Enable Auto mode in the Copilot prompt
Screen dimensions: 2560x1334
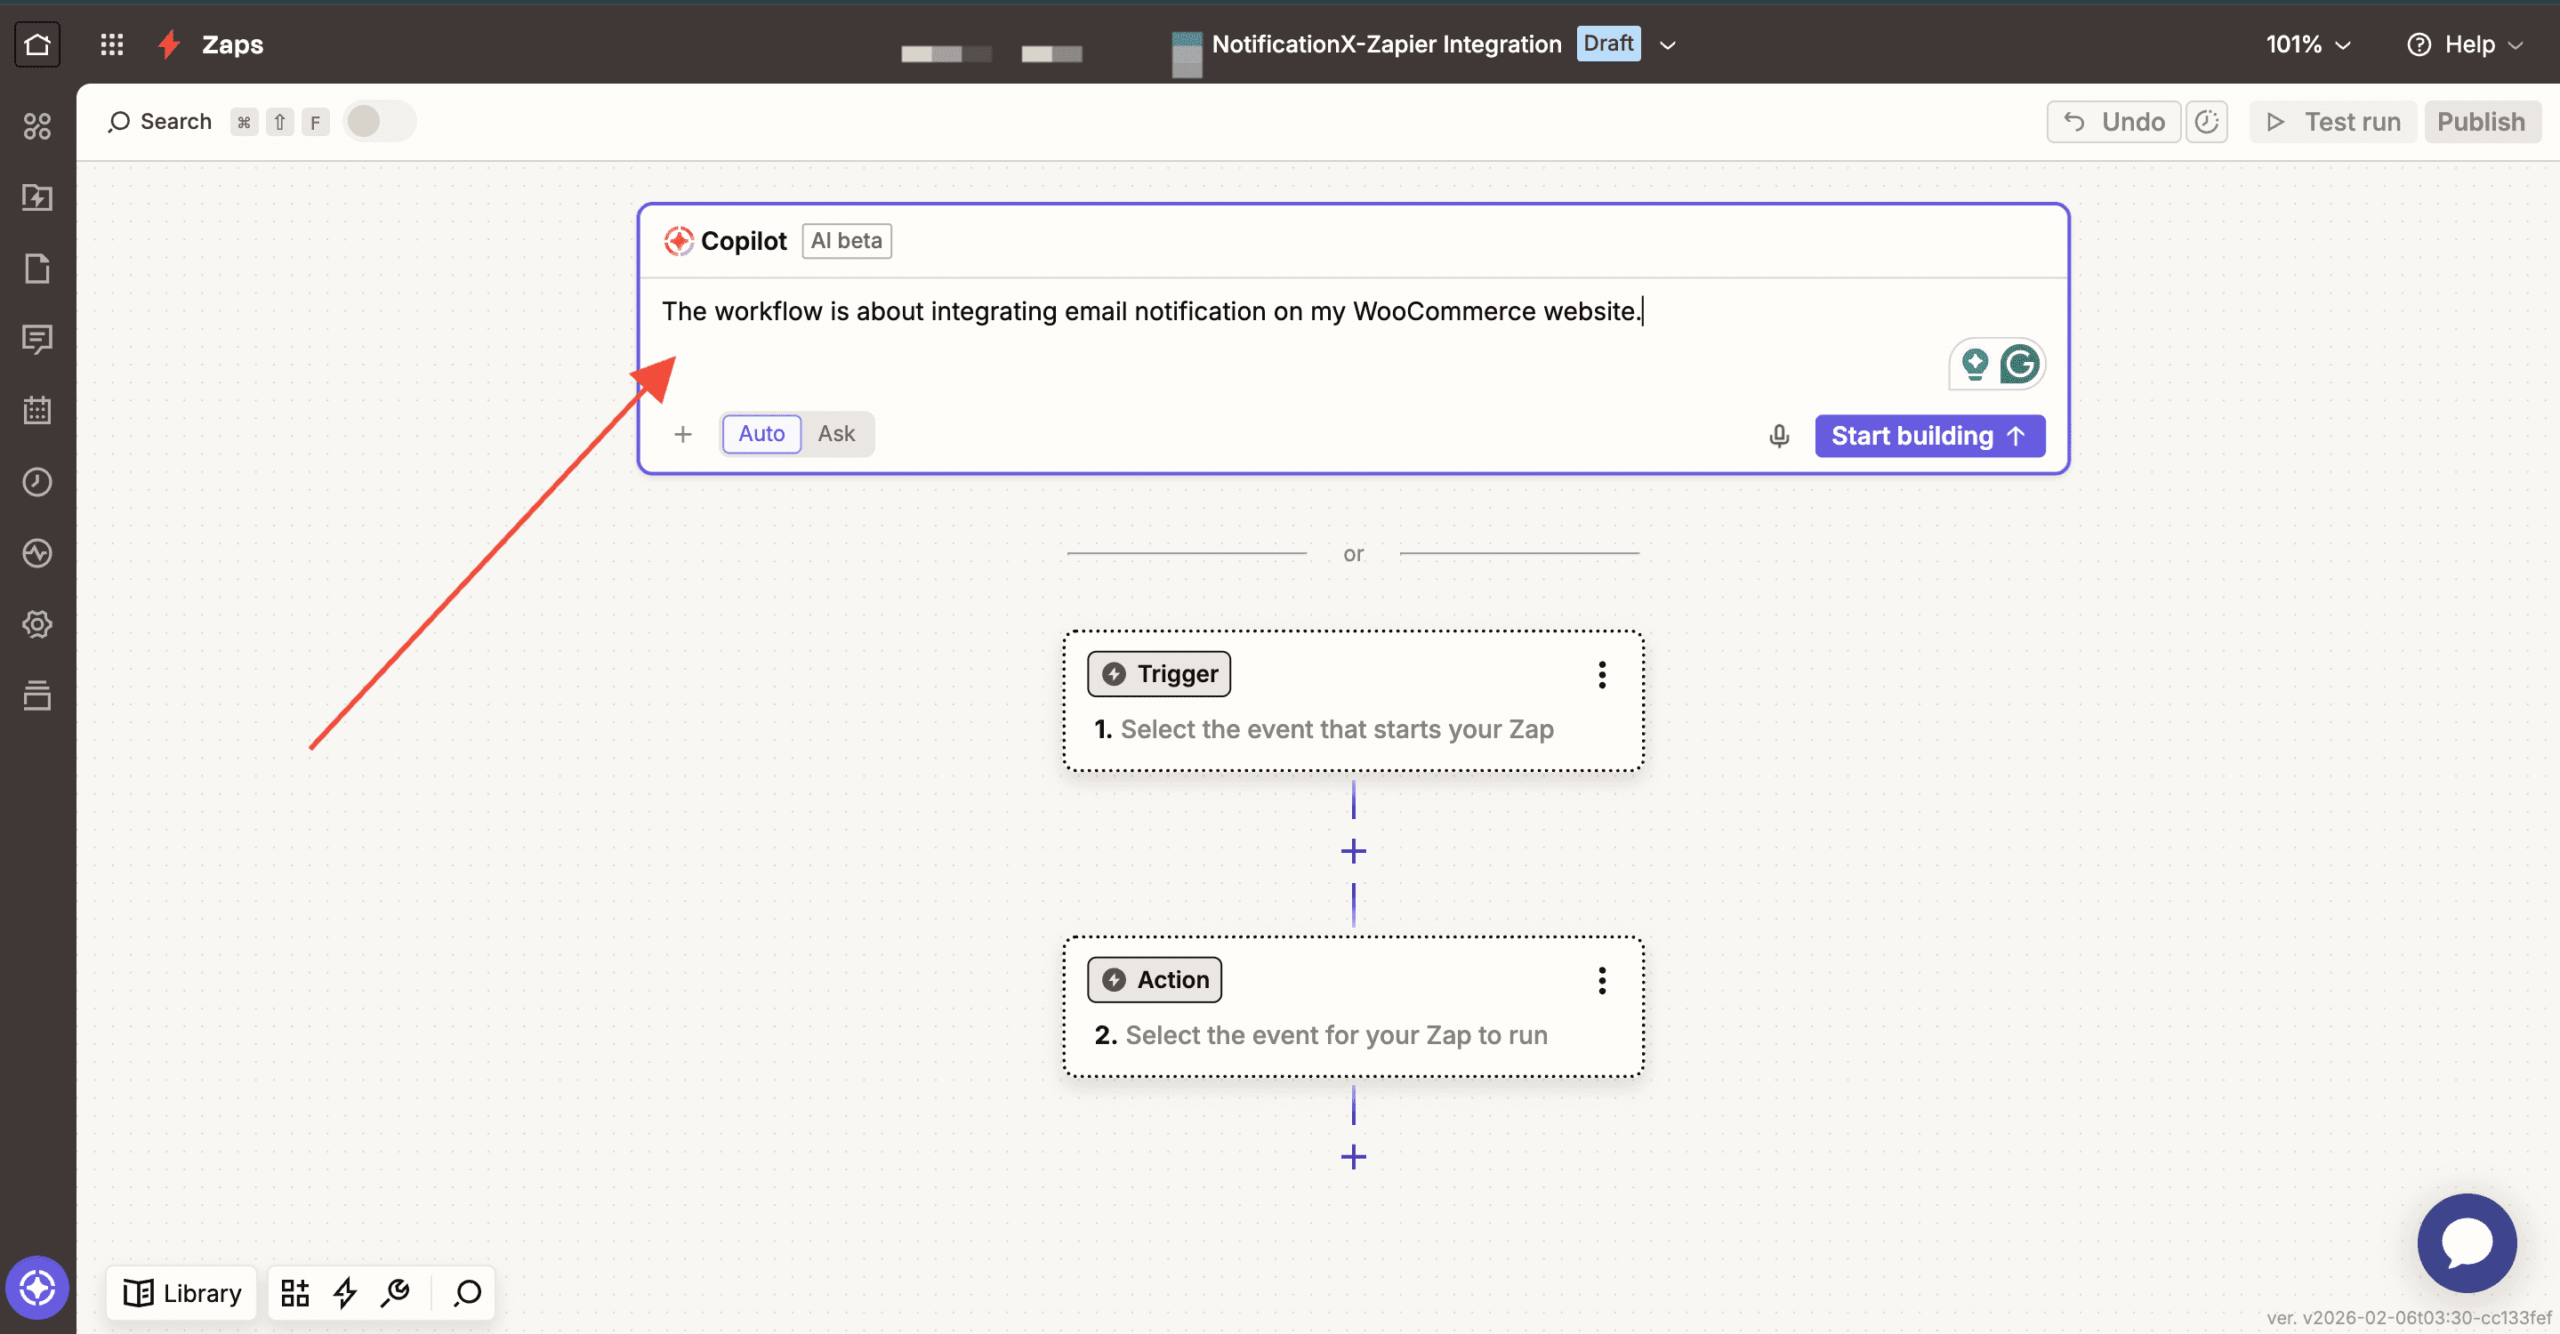(x=761, y=433)
